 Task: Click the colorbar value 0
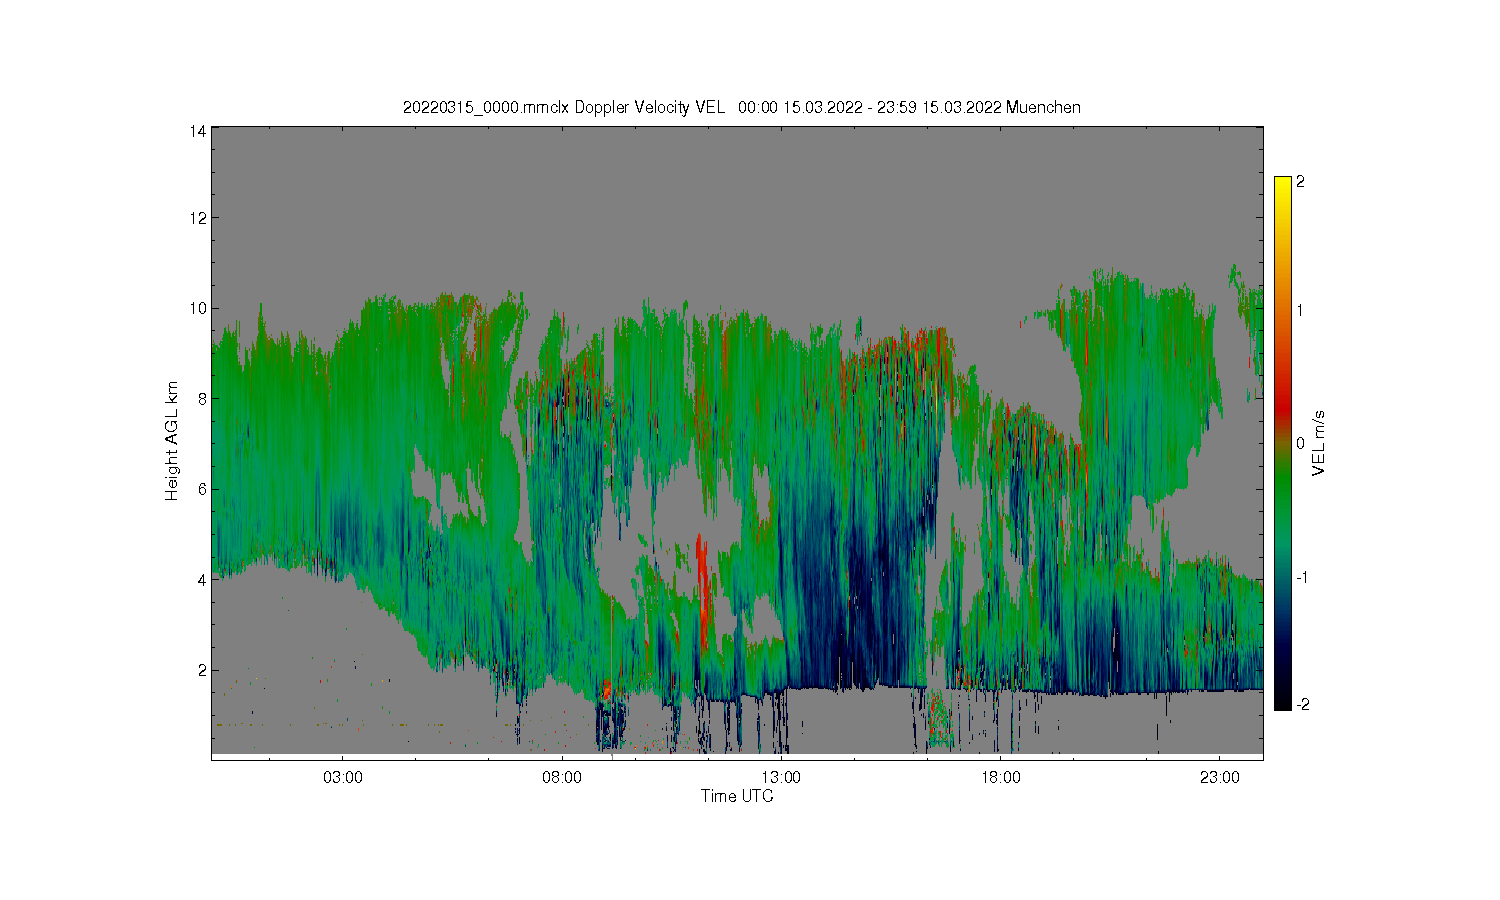1300,443
